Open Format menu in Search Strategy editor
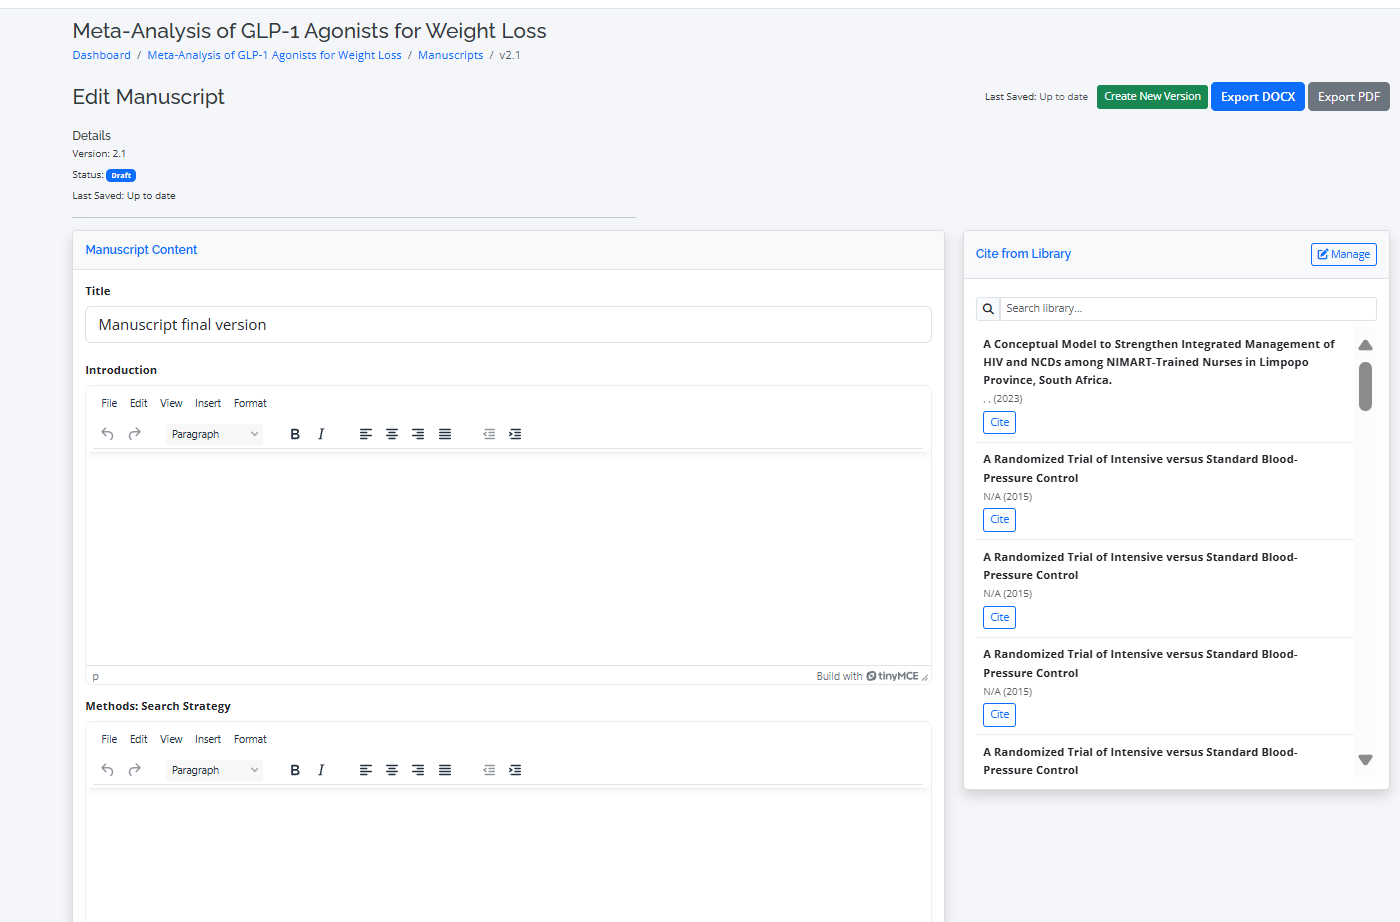The height and width of the screenshot is (922, 1400). (250, 739)
